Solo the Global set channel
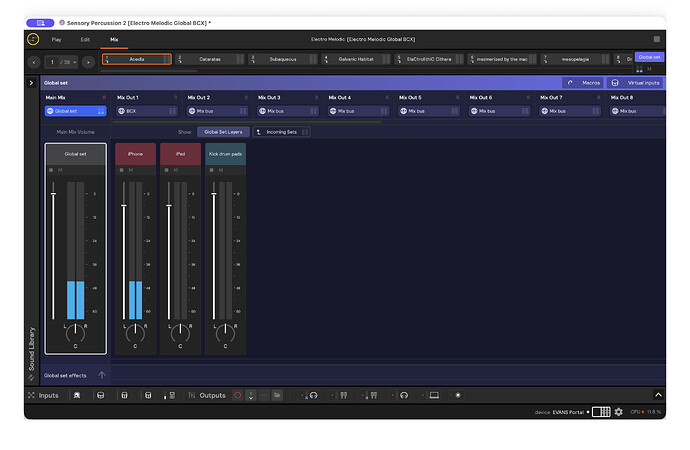 (51, 170)
